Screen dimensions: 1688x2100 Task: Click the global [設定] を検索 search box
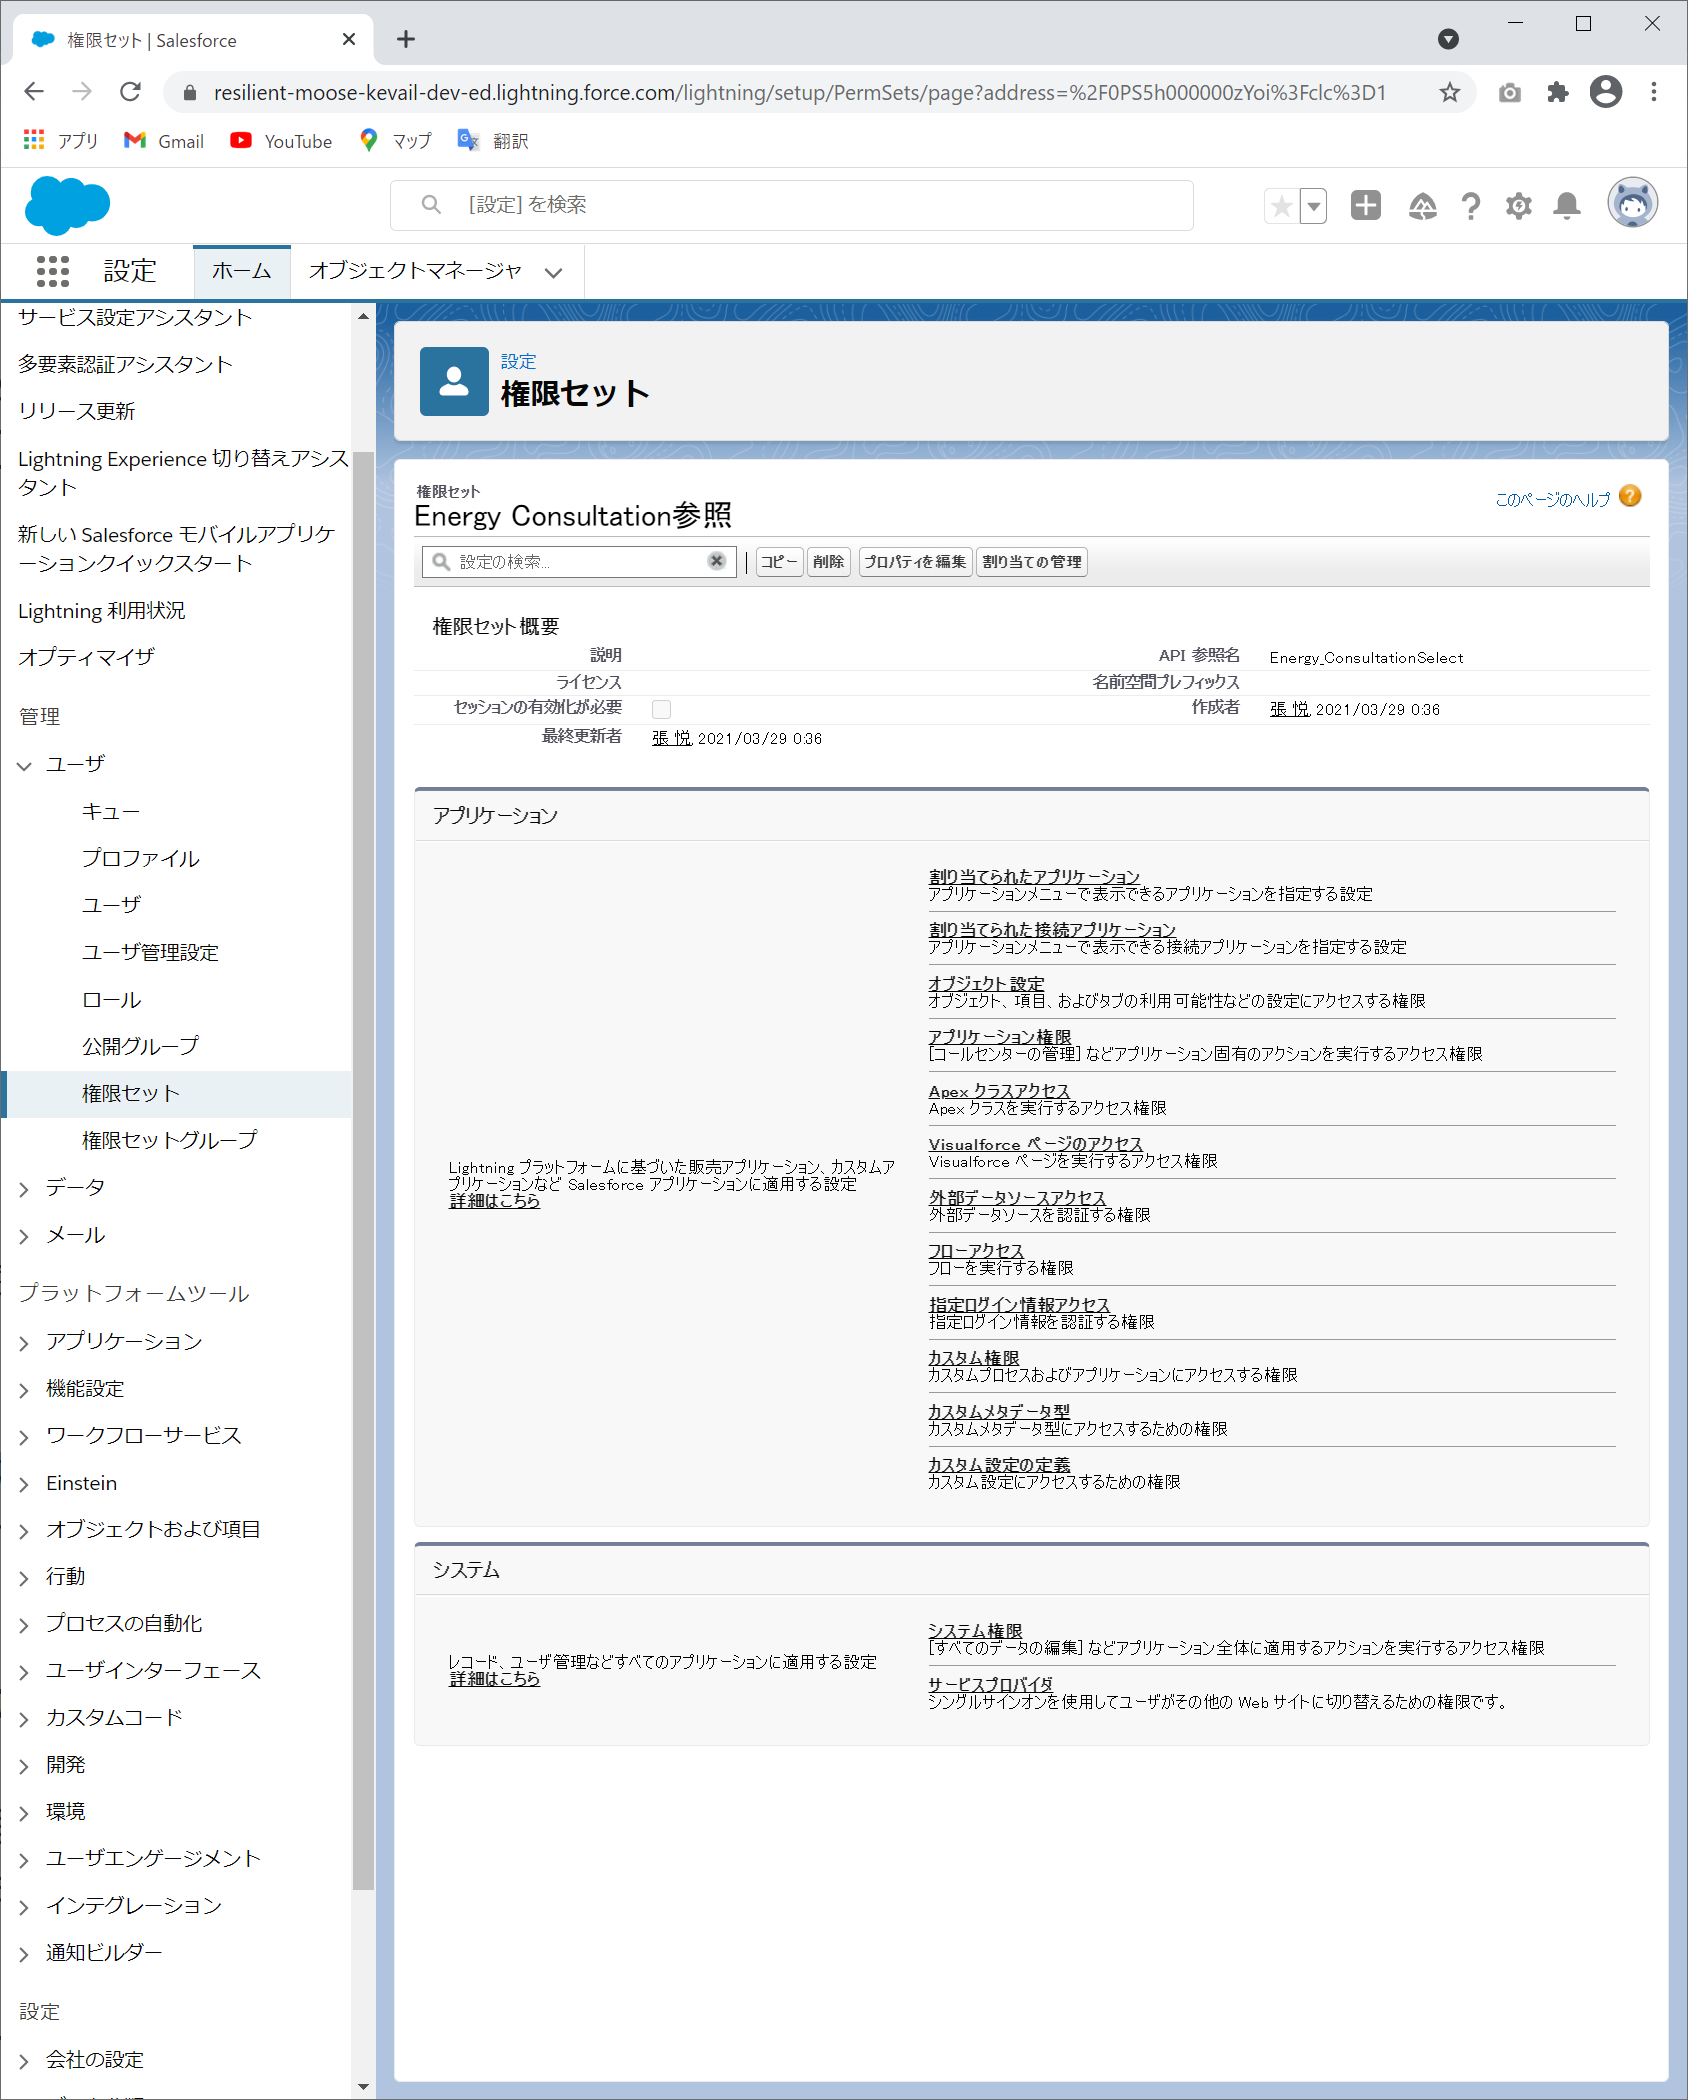pos(792,205)
